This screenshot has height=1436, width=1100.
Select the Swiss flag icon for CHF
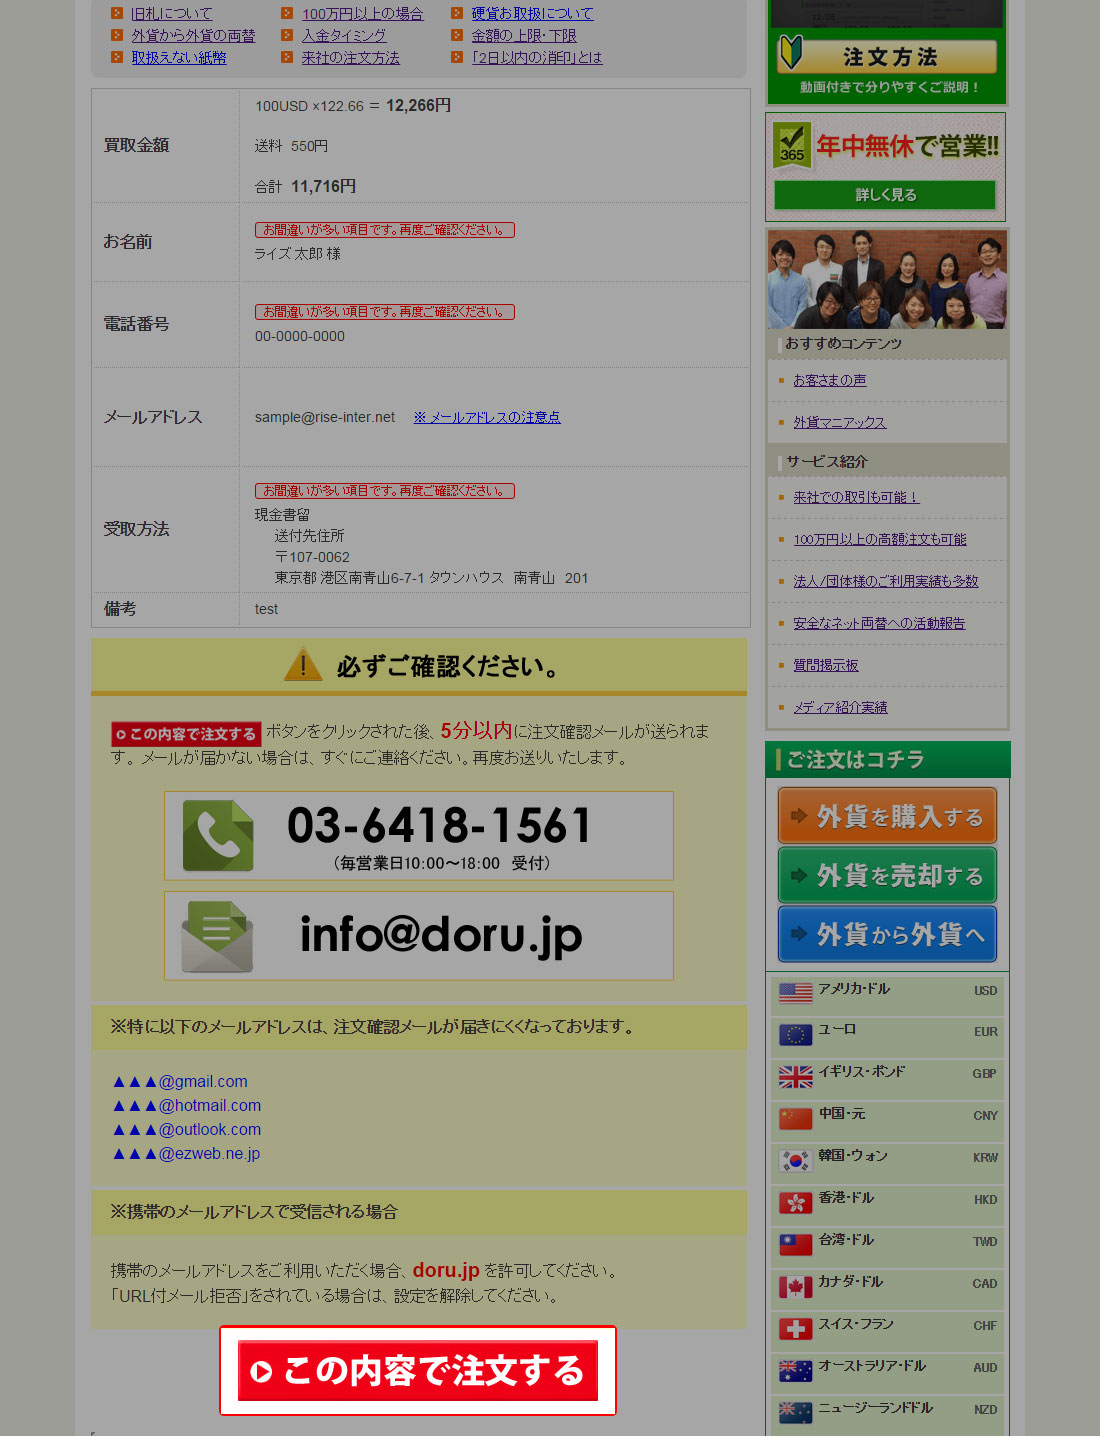(x=796, y=1328)
